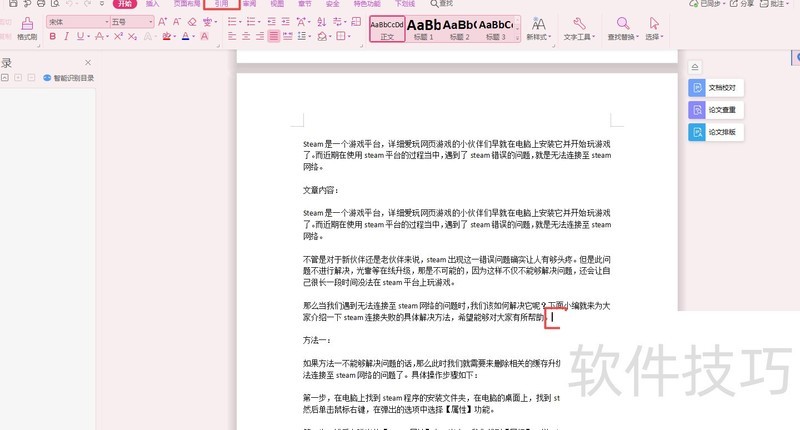This screenshot has width=800, height=430.
Task: Expand the styles gallery list
Action: (517, 38)
